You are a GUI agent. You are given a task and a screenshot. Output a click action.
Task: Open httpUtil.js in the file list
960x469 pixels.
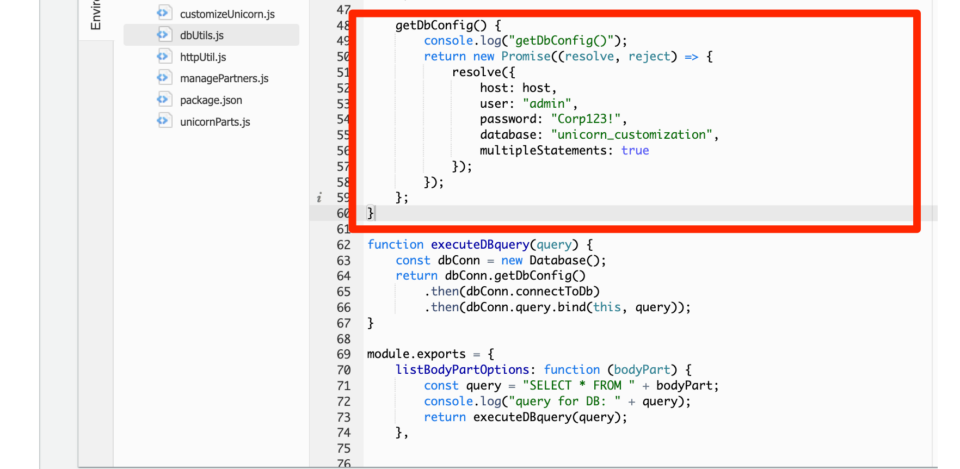[x=203, y=57]
